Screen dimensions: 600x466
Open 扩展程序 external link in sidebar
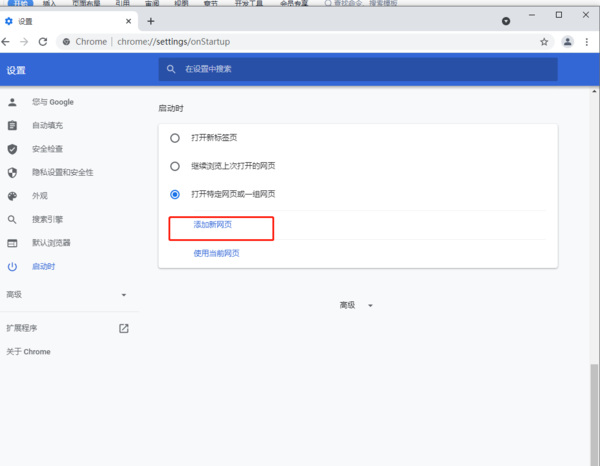(x=124, y=328)
